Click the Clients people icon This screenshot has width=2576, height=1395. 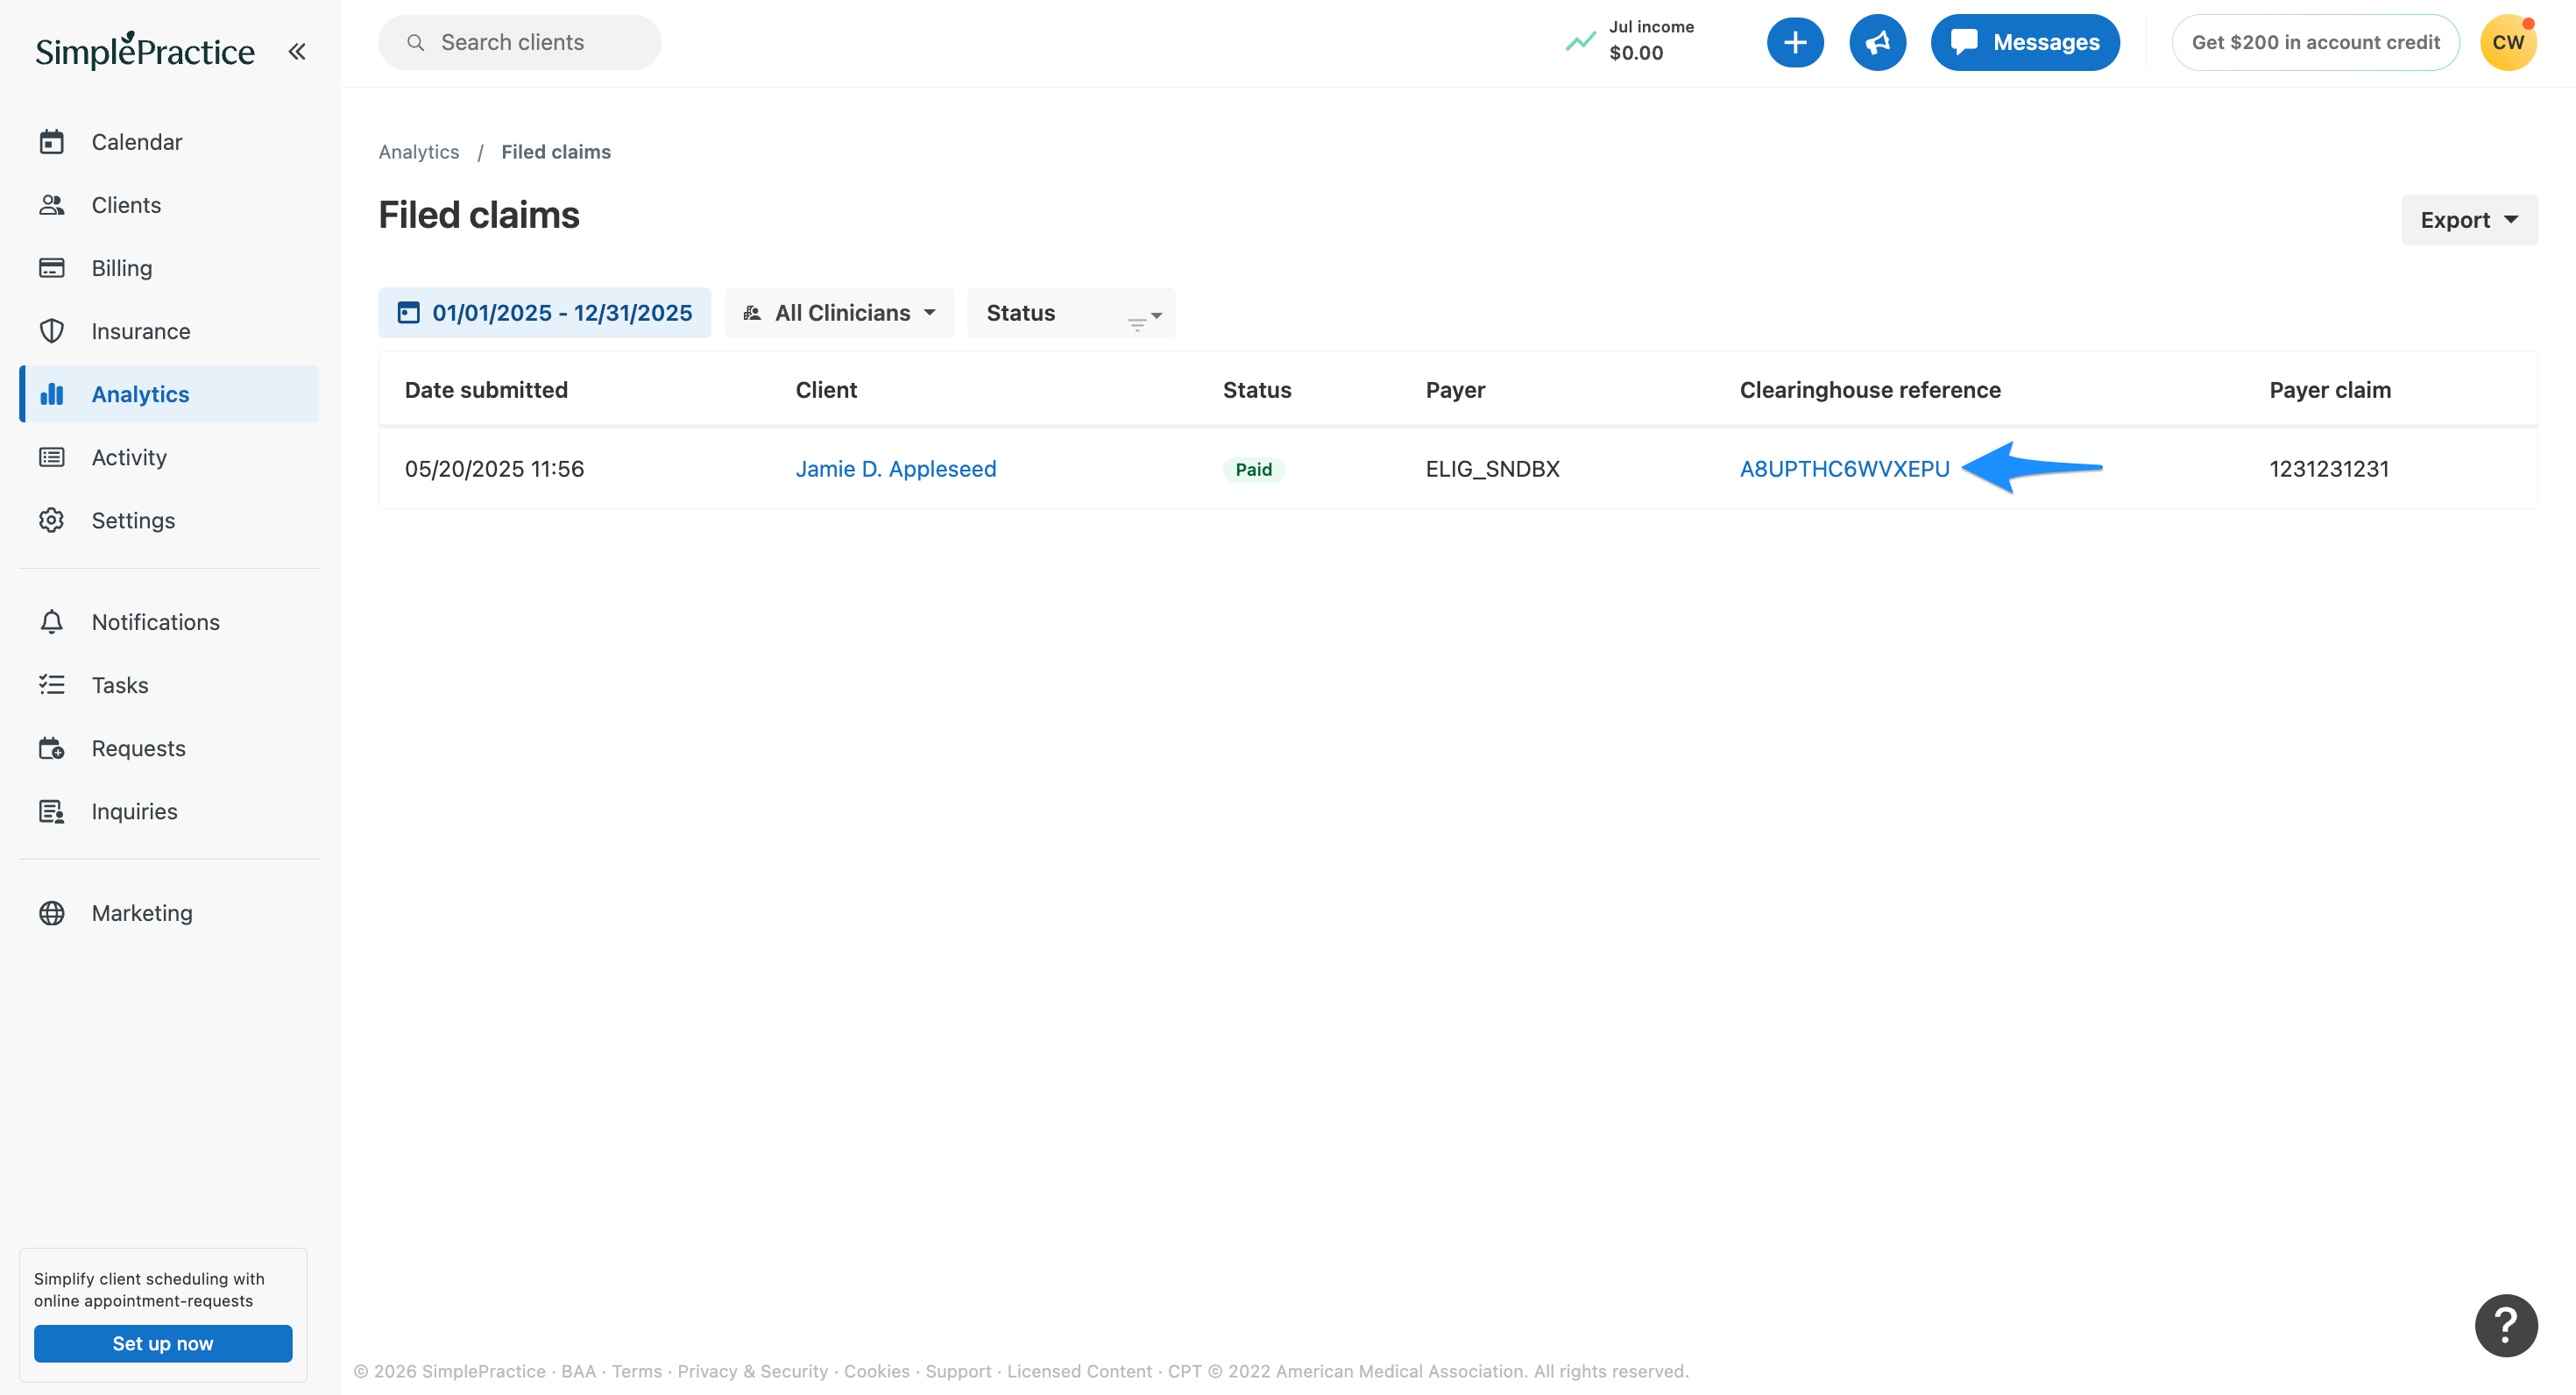52,205
